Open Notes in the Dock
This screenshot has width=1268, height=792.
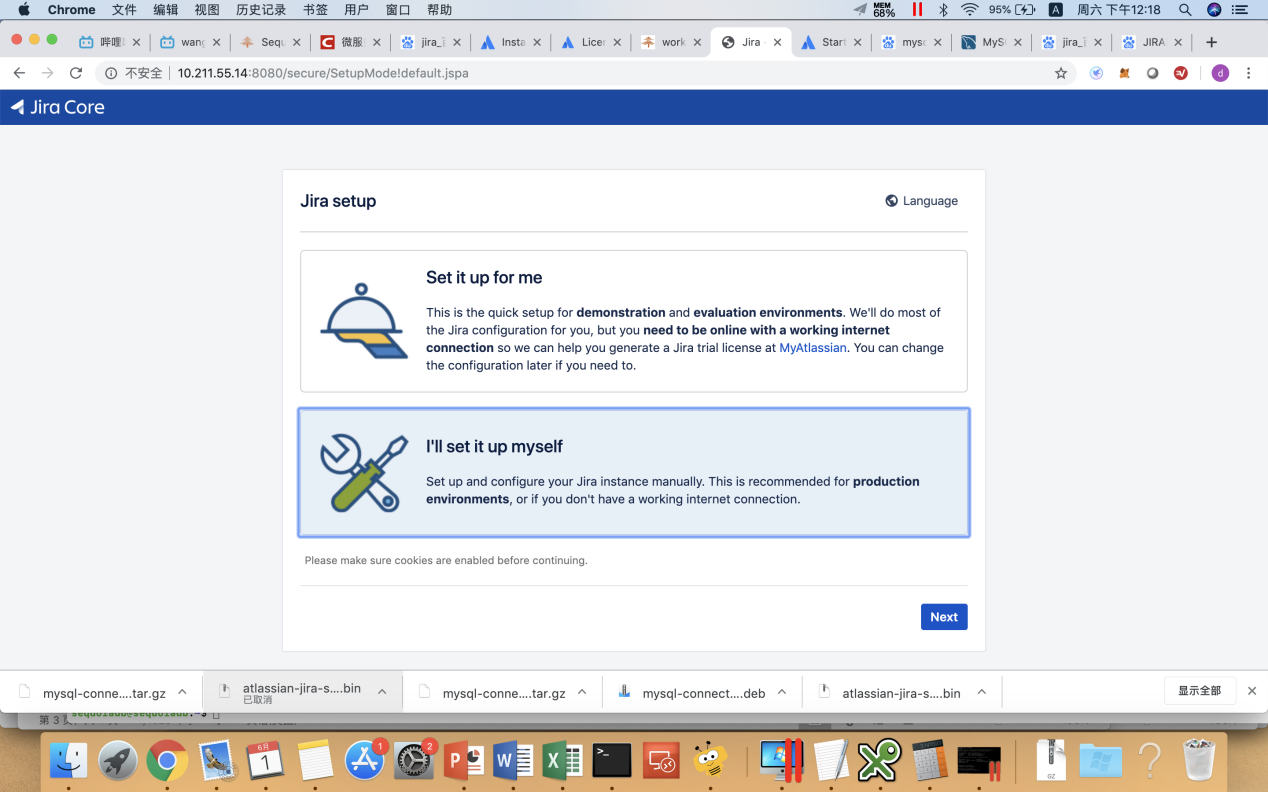click(315, 762)
